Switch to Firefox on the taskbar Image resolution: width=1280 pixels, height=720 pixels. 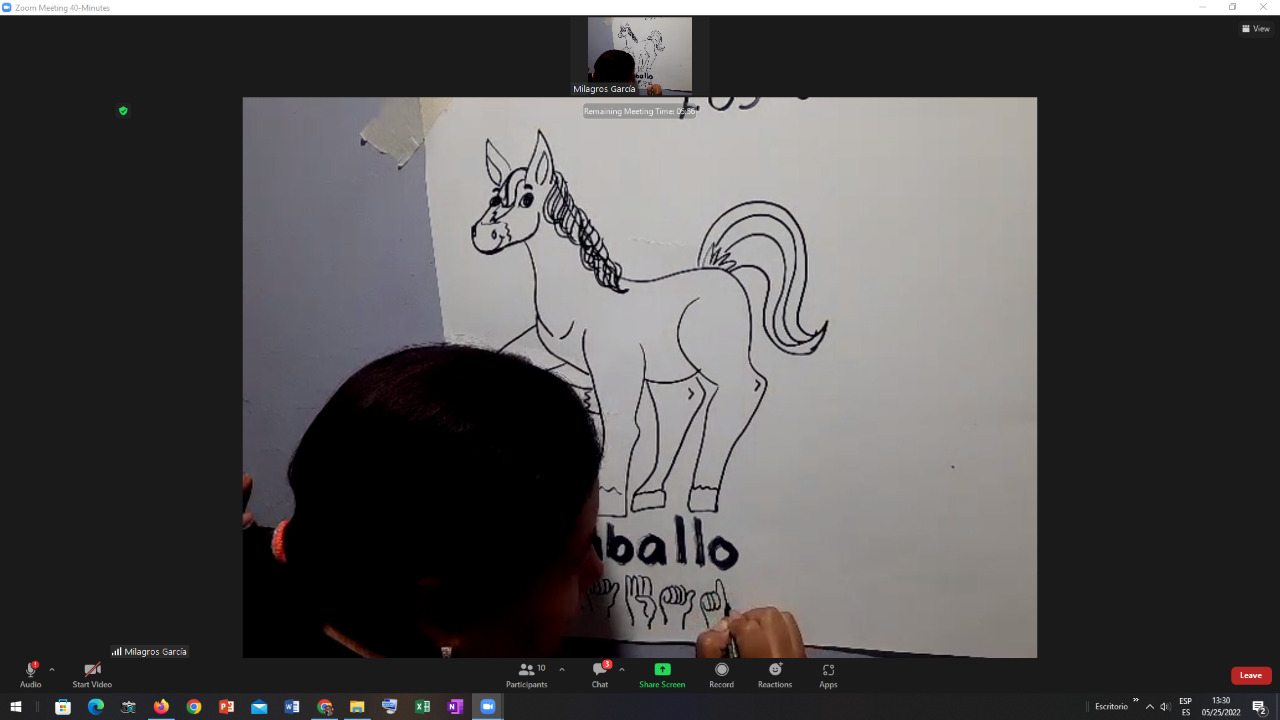point(161,707)
